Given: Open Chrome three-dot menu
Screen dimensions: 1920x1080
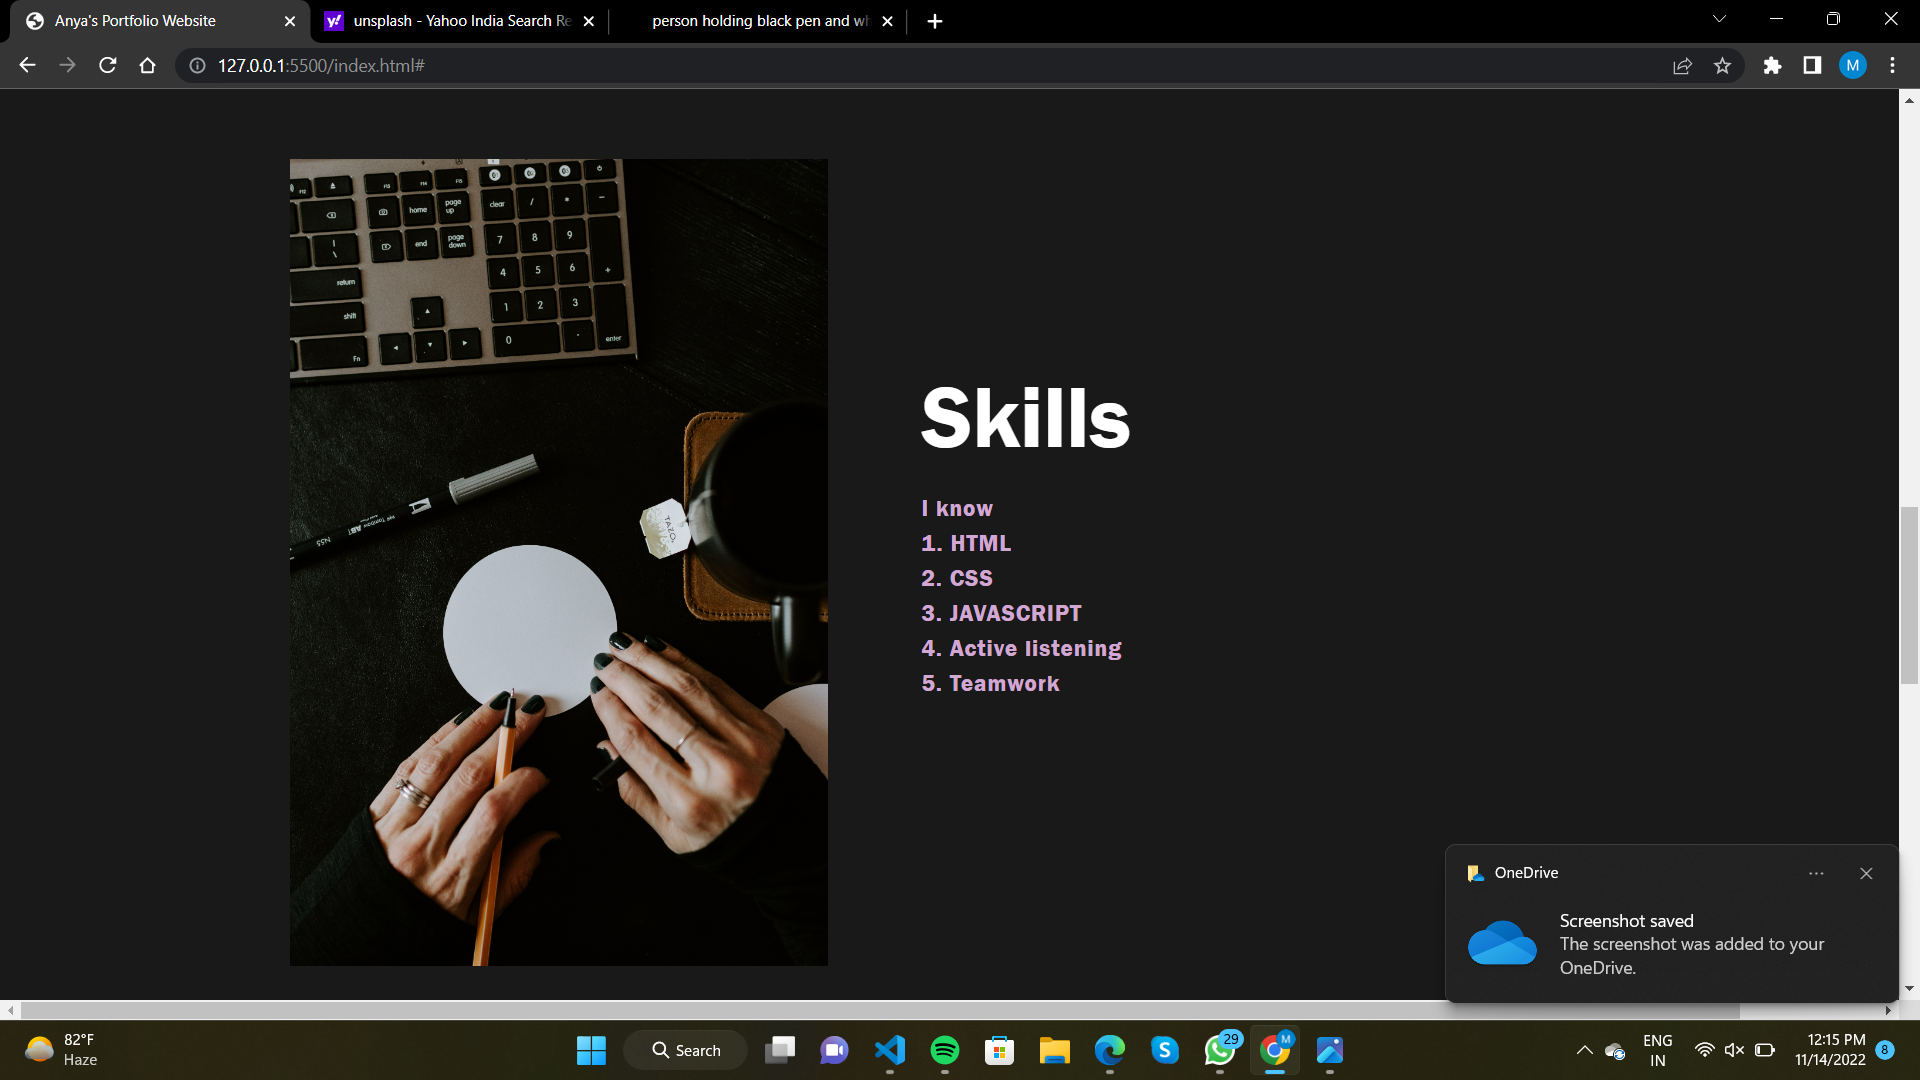Looking at the screenshot, I should point(1892,65).
